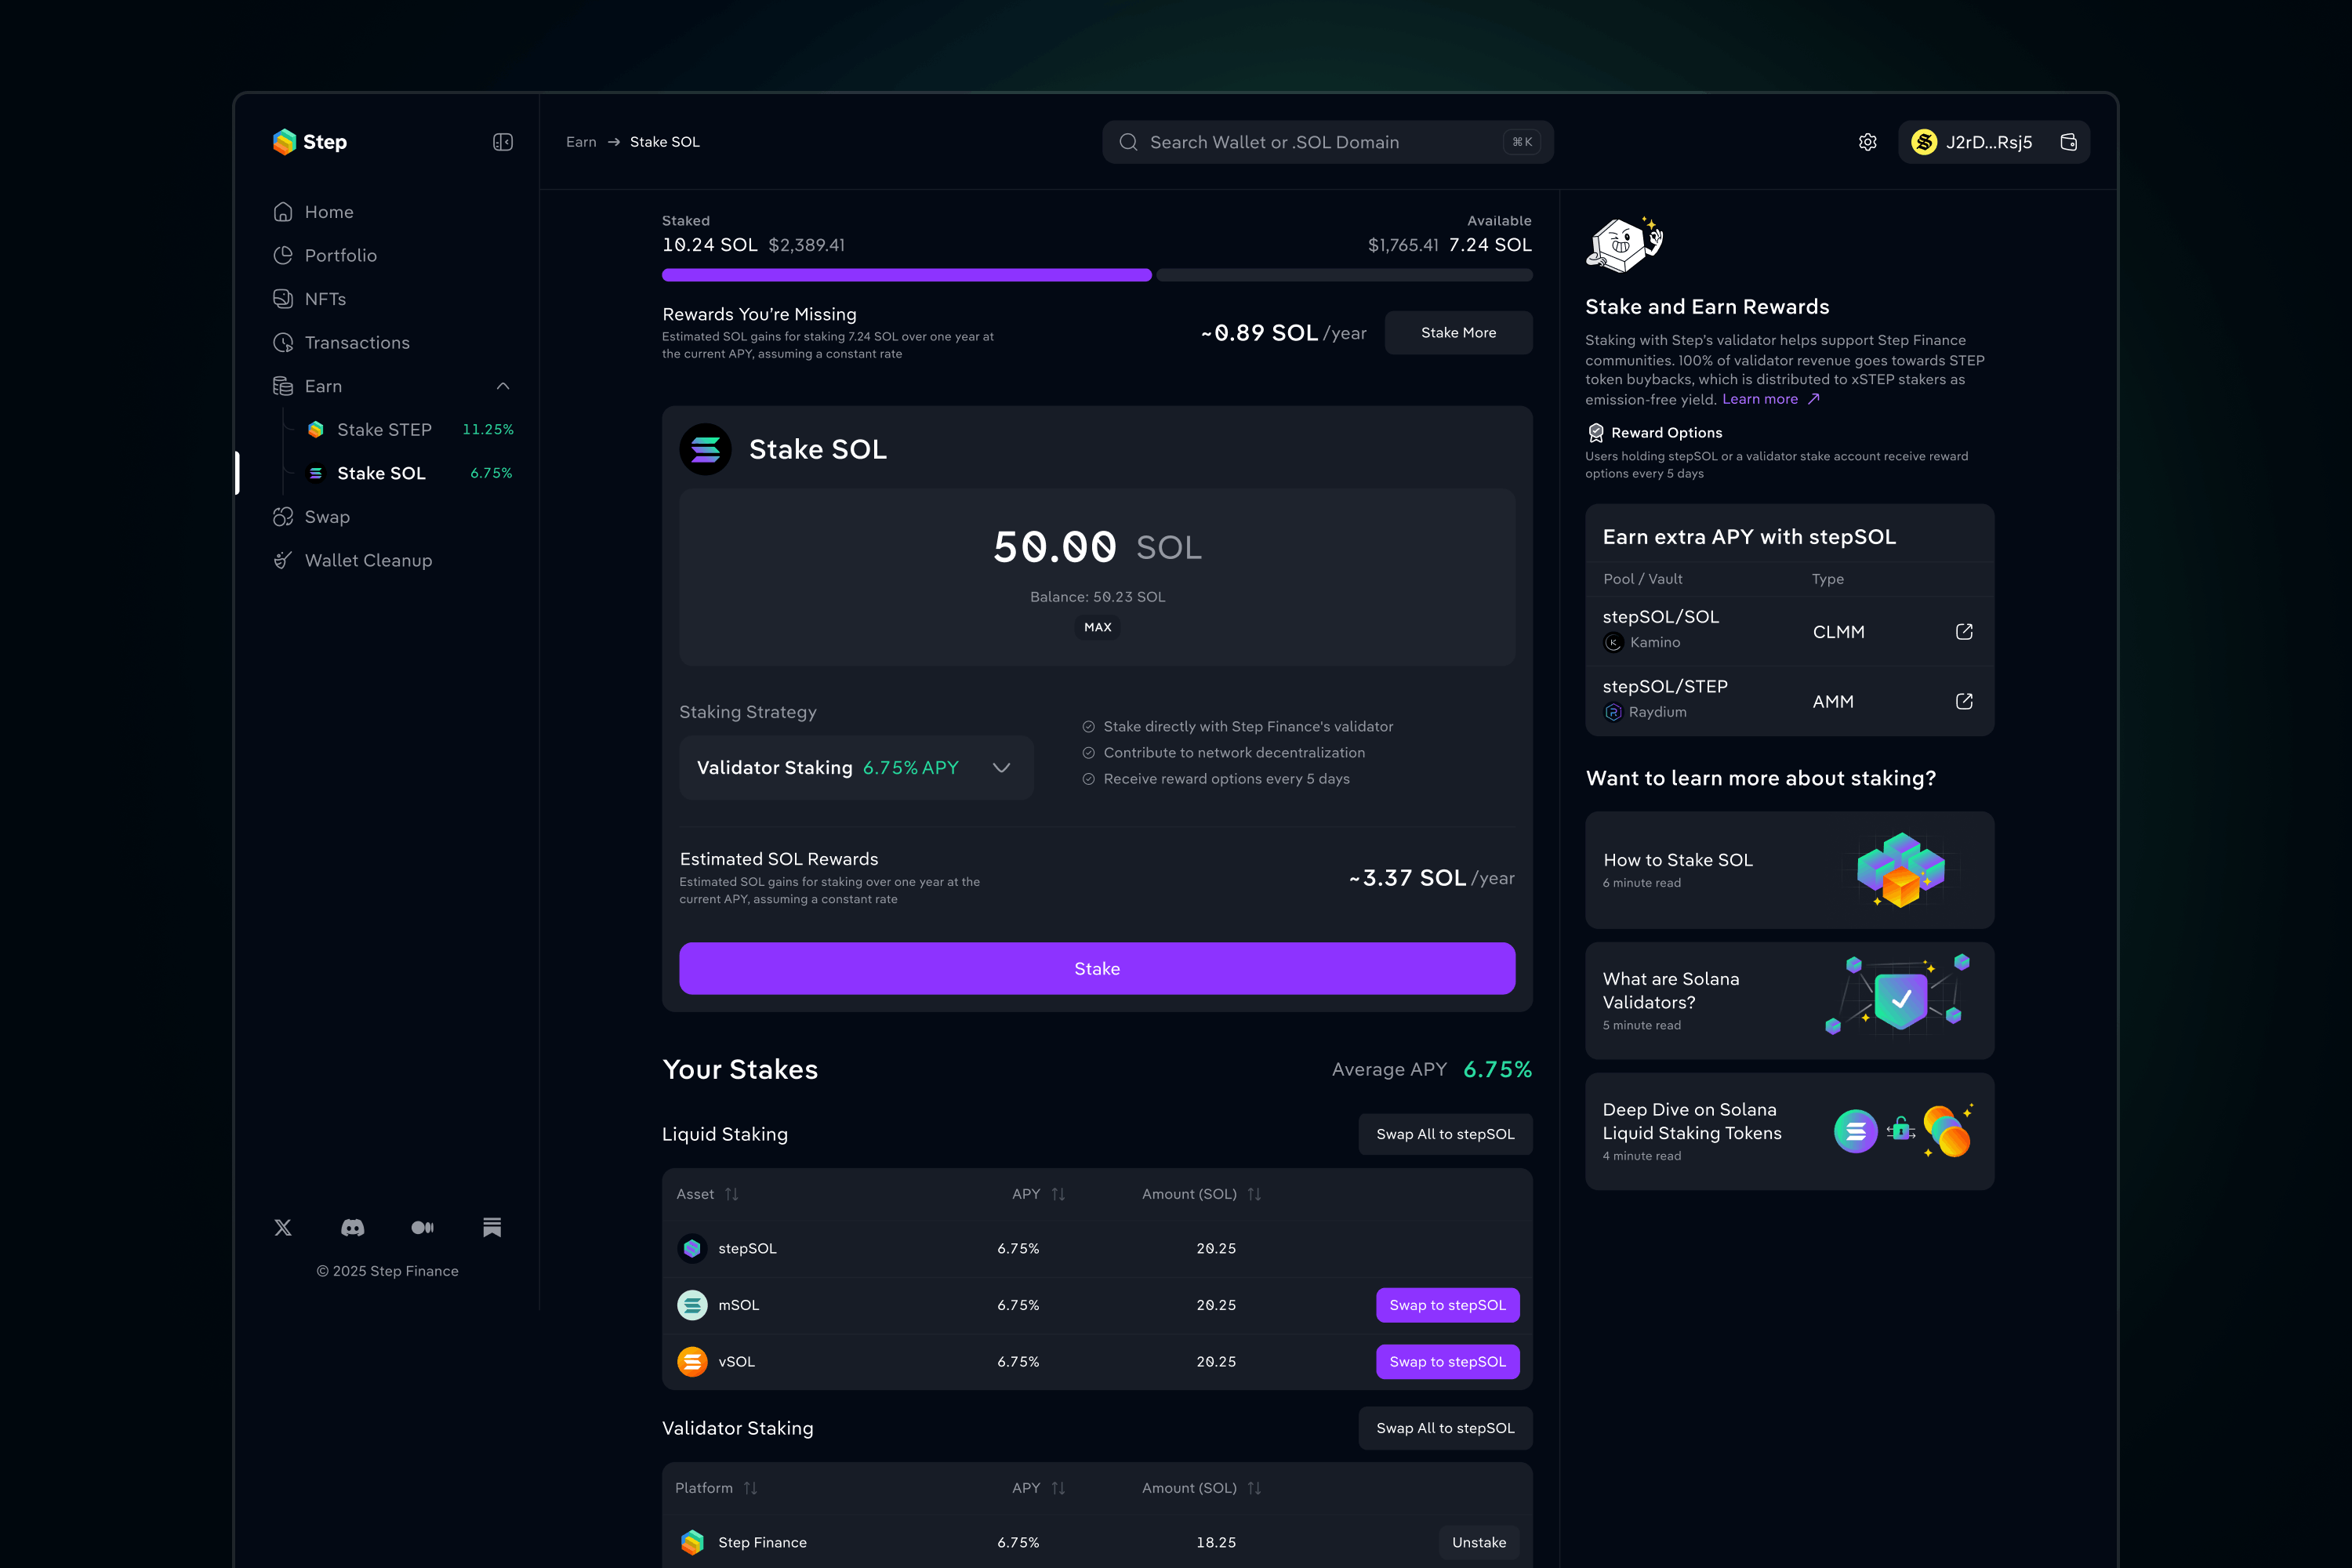
Task: Click wallet icon beside J2rD...Rsj5
Action: [2068, 142]
